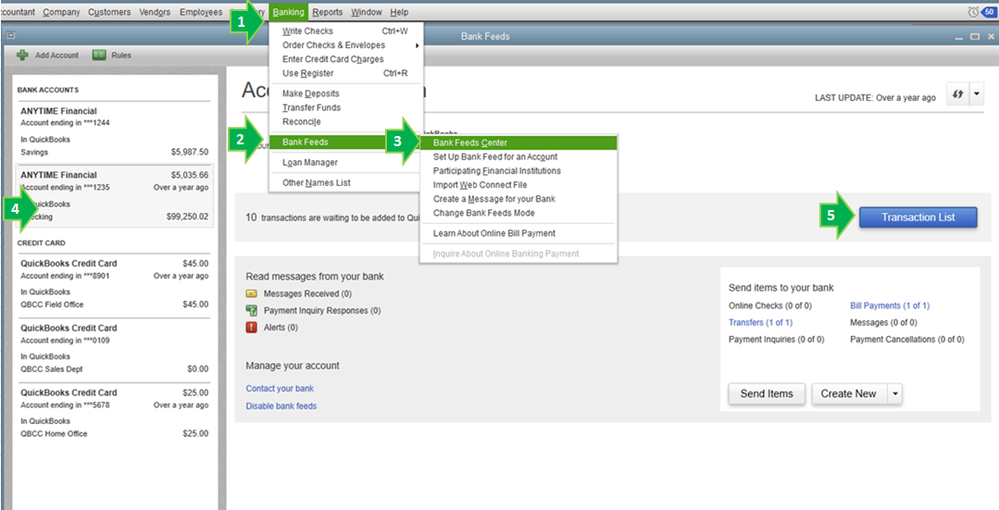The image size is (999, 510).
Task: Open the Company menu
Action: (x=62, y=12)
